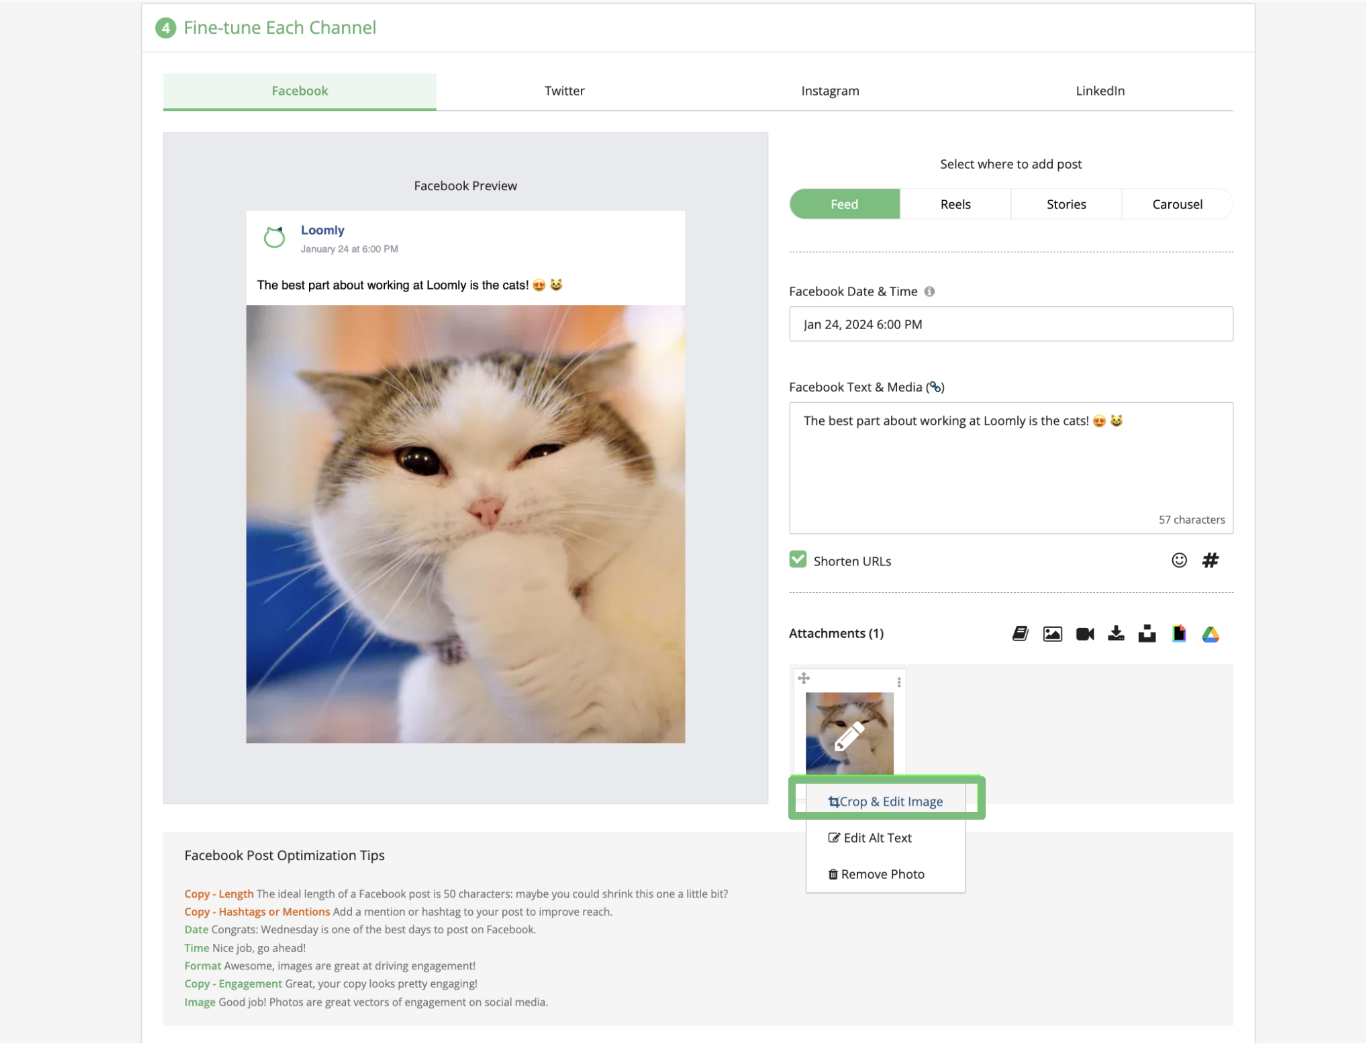Click the add photo attachment icon
The width and height of the screenshot is (1366, 1044).
[x=1052, y=634]
